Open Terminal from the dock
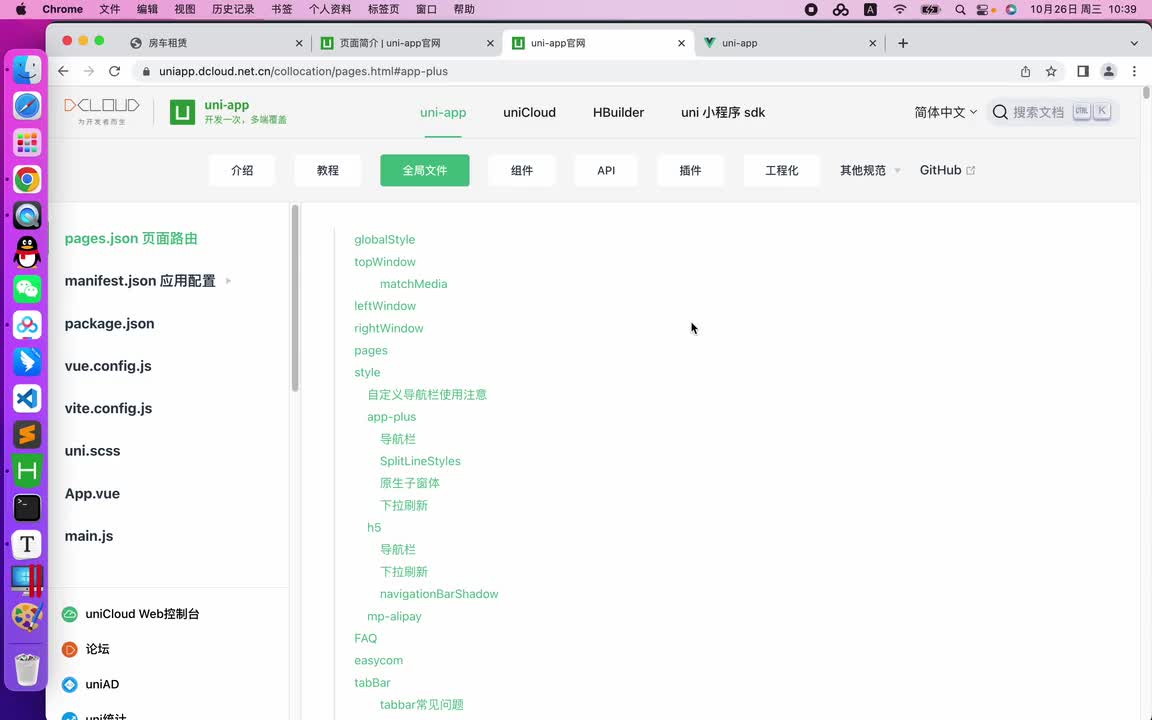Screen dimensions: 1152x720 27,508
